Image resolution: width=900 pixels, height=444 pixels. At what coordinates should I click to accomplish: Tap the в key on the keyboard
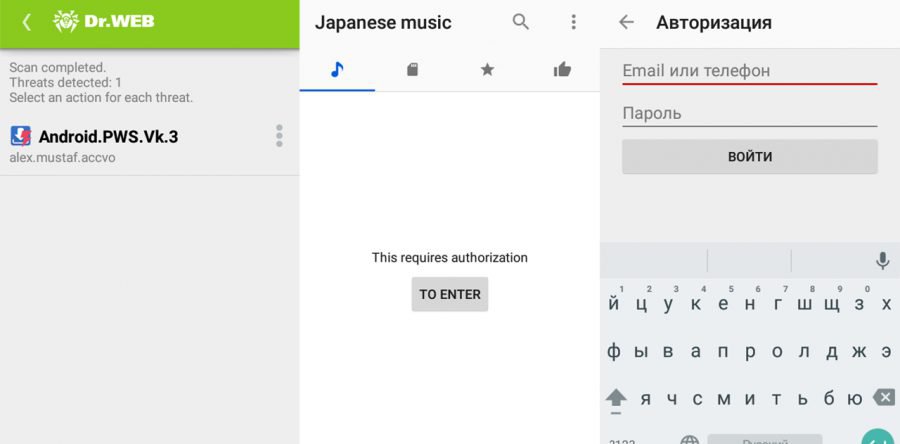point(668,352)
